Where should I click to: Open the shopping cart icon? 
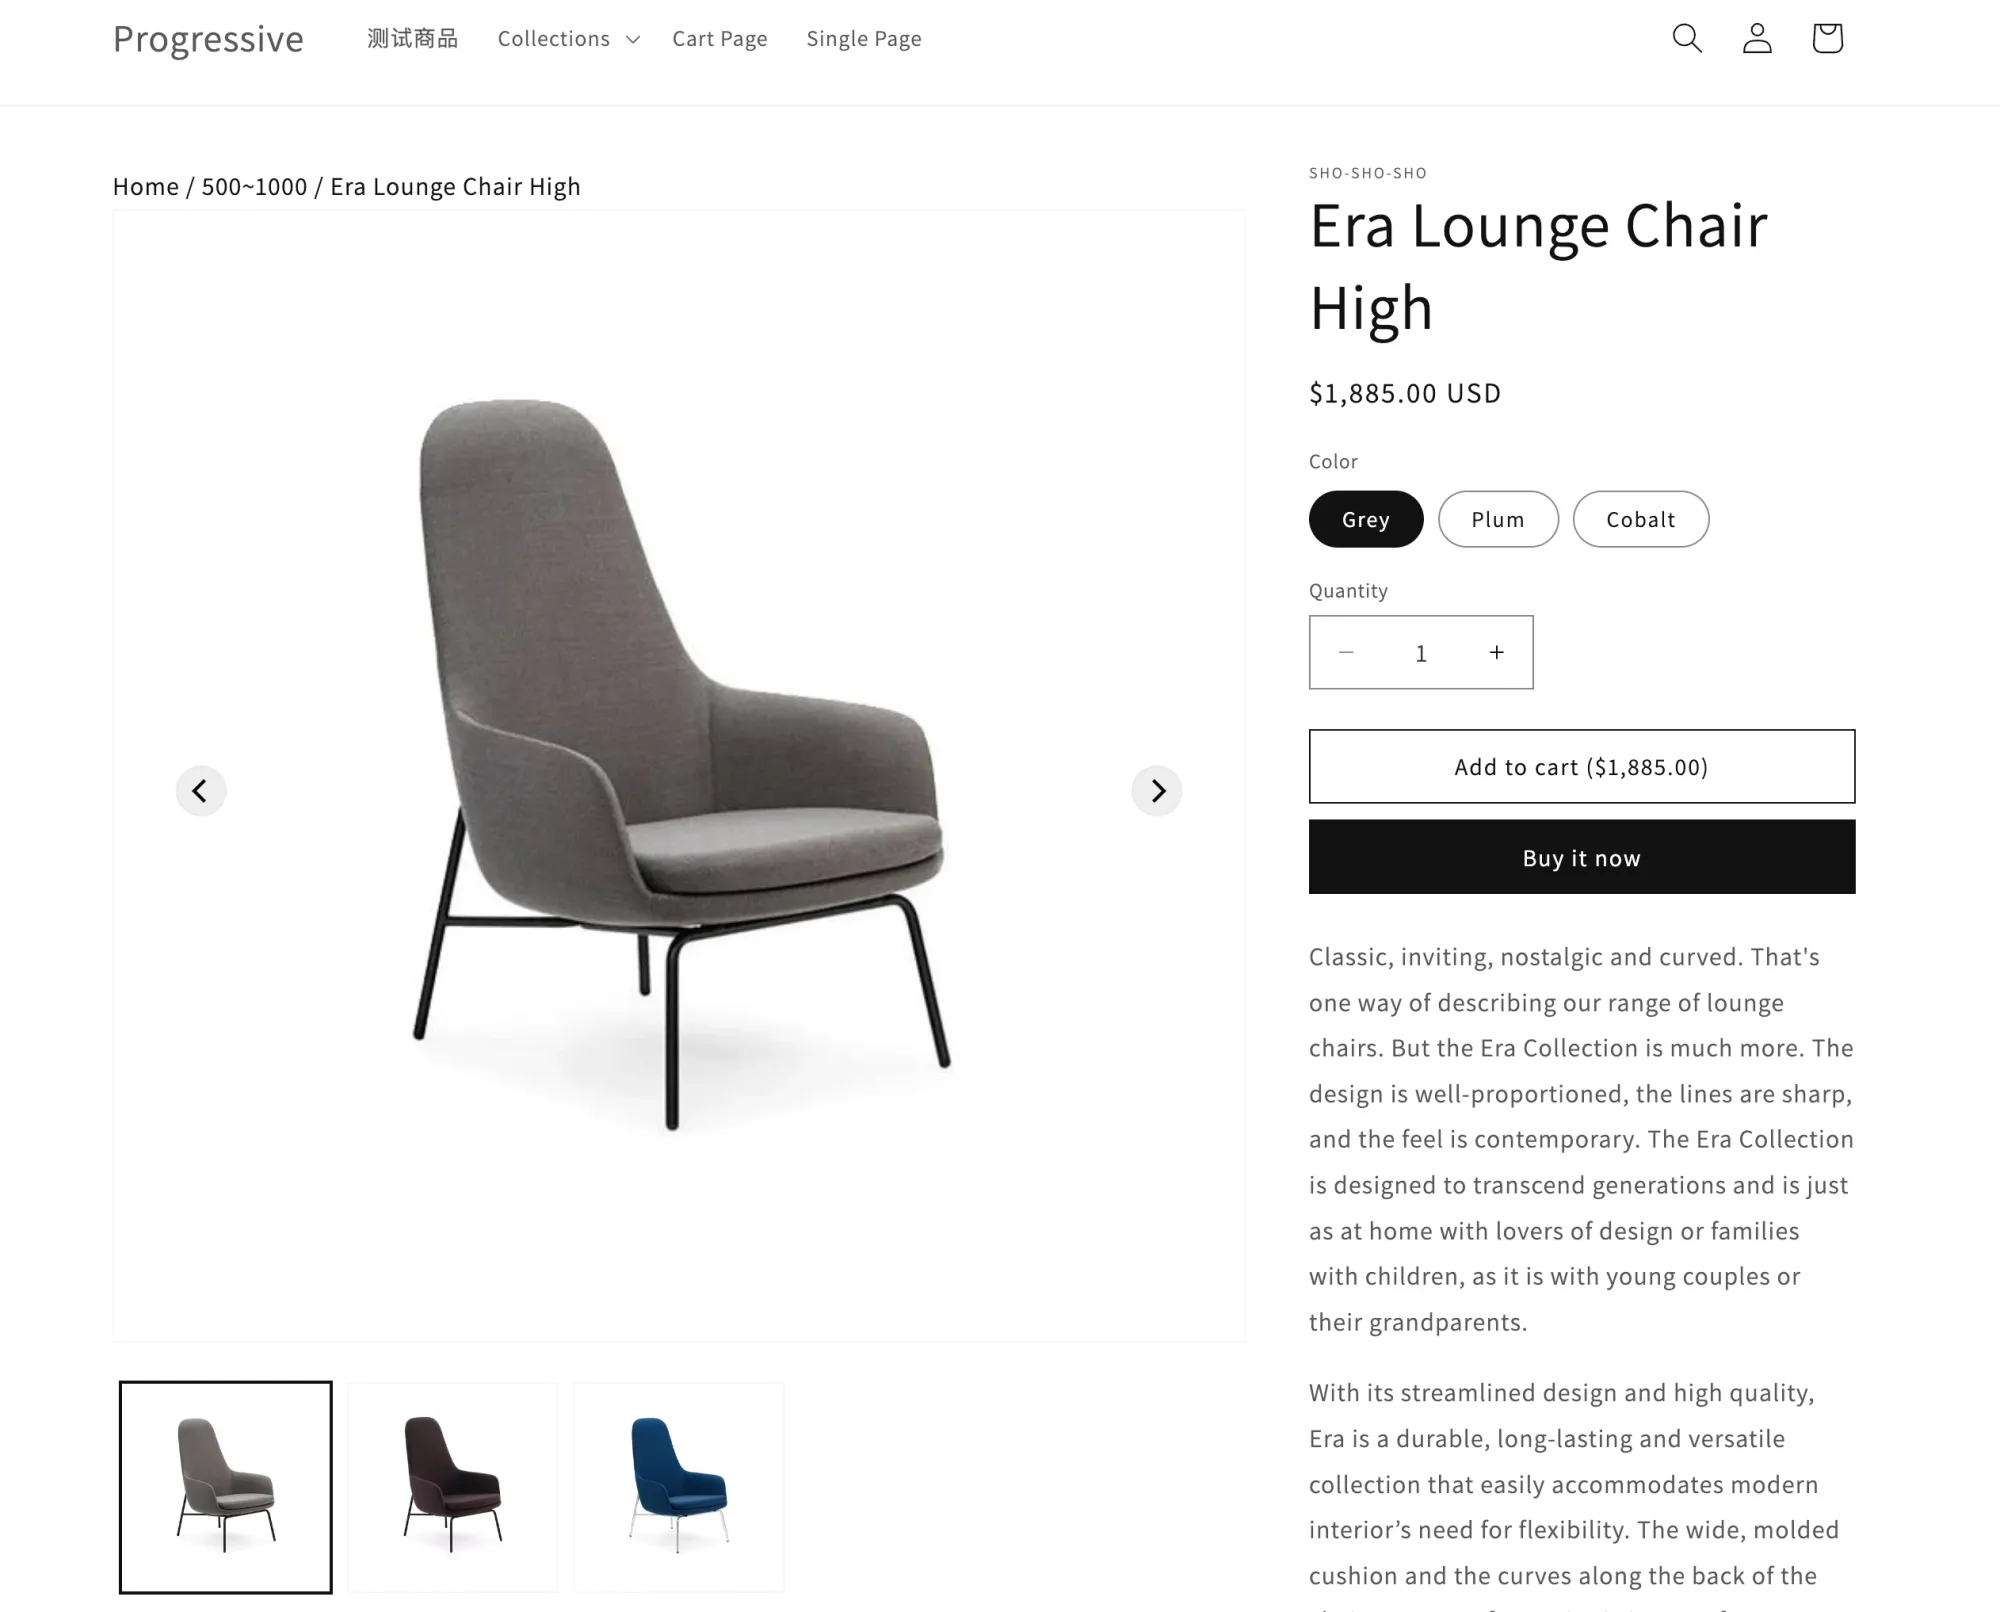(1827, 38)
